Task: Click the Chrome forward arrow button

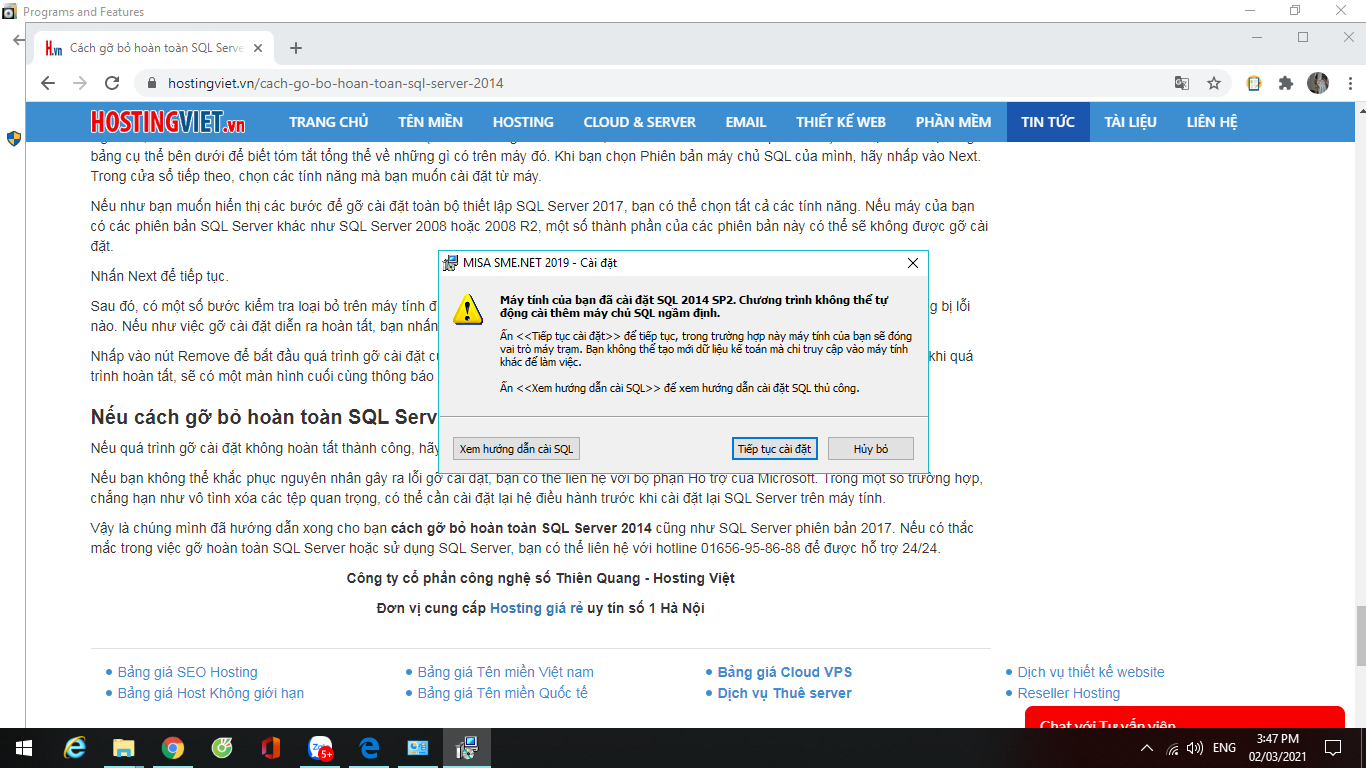Action: point(80,83)
